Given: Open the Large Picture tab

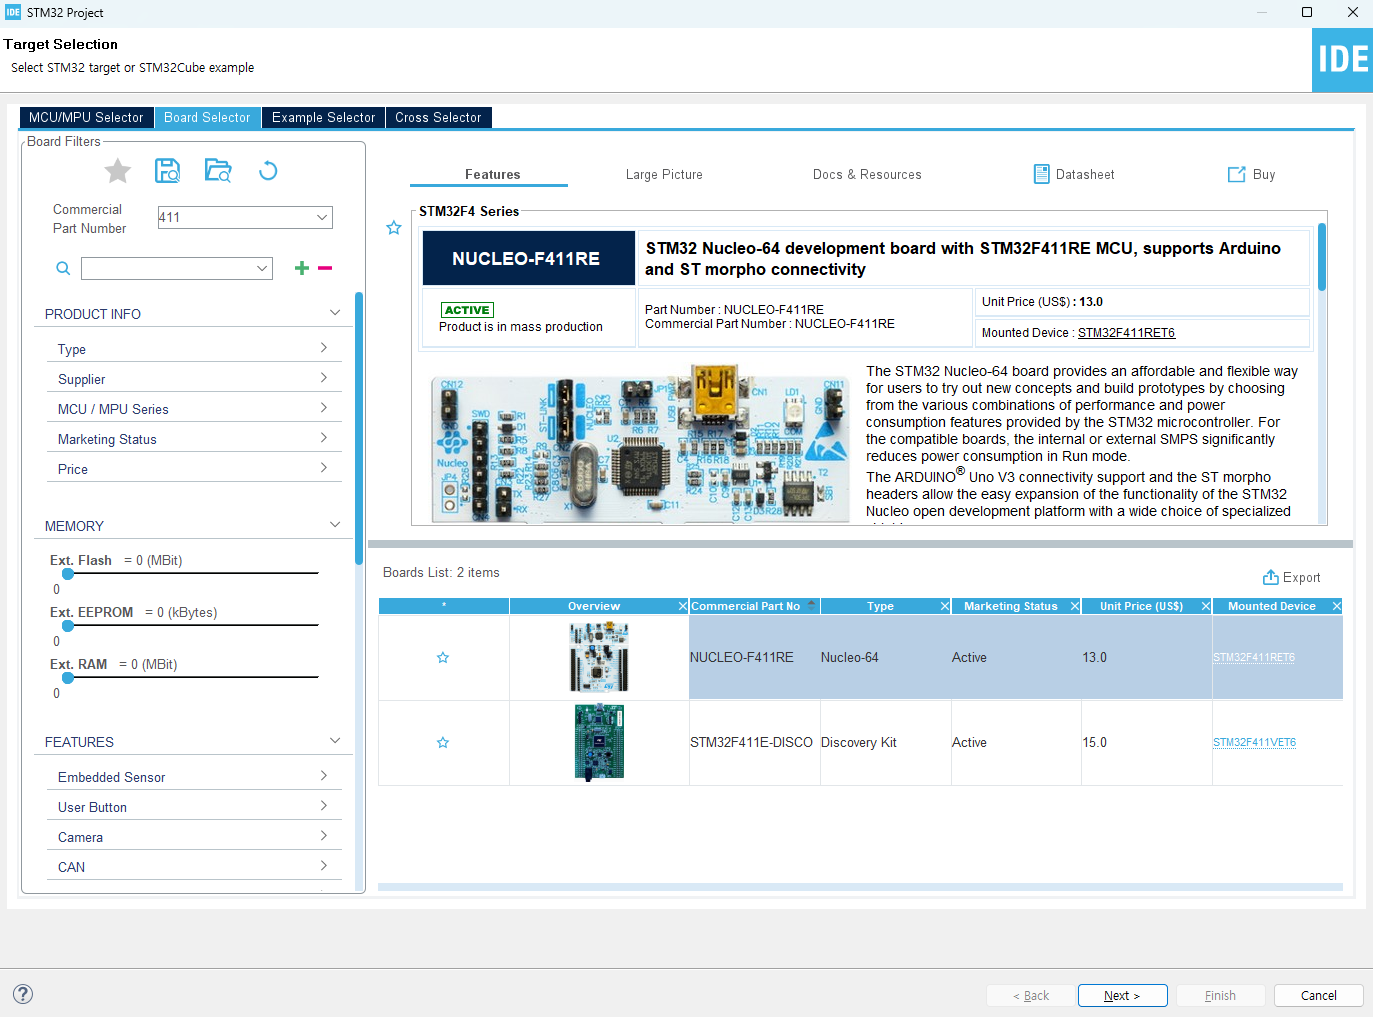Looking at the screenshot, I should [664, 174].
